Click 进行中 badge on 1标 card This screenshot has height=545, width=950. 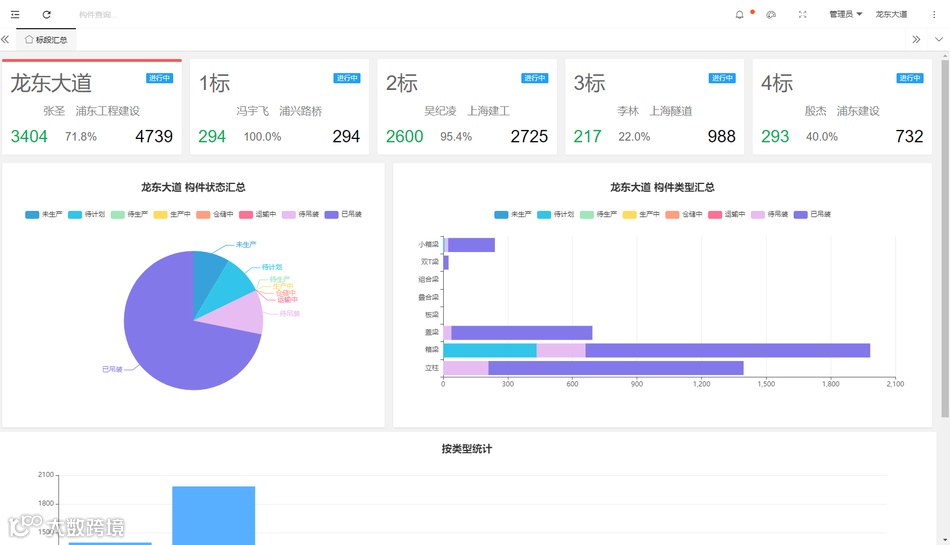point(347,78)
